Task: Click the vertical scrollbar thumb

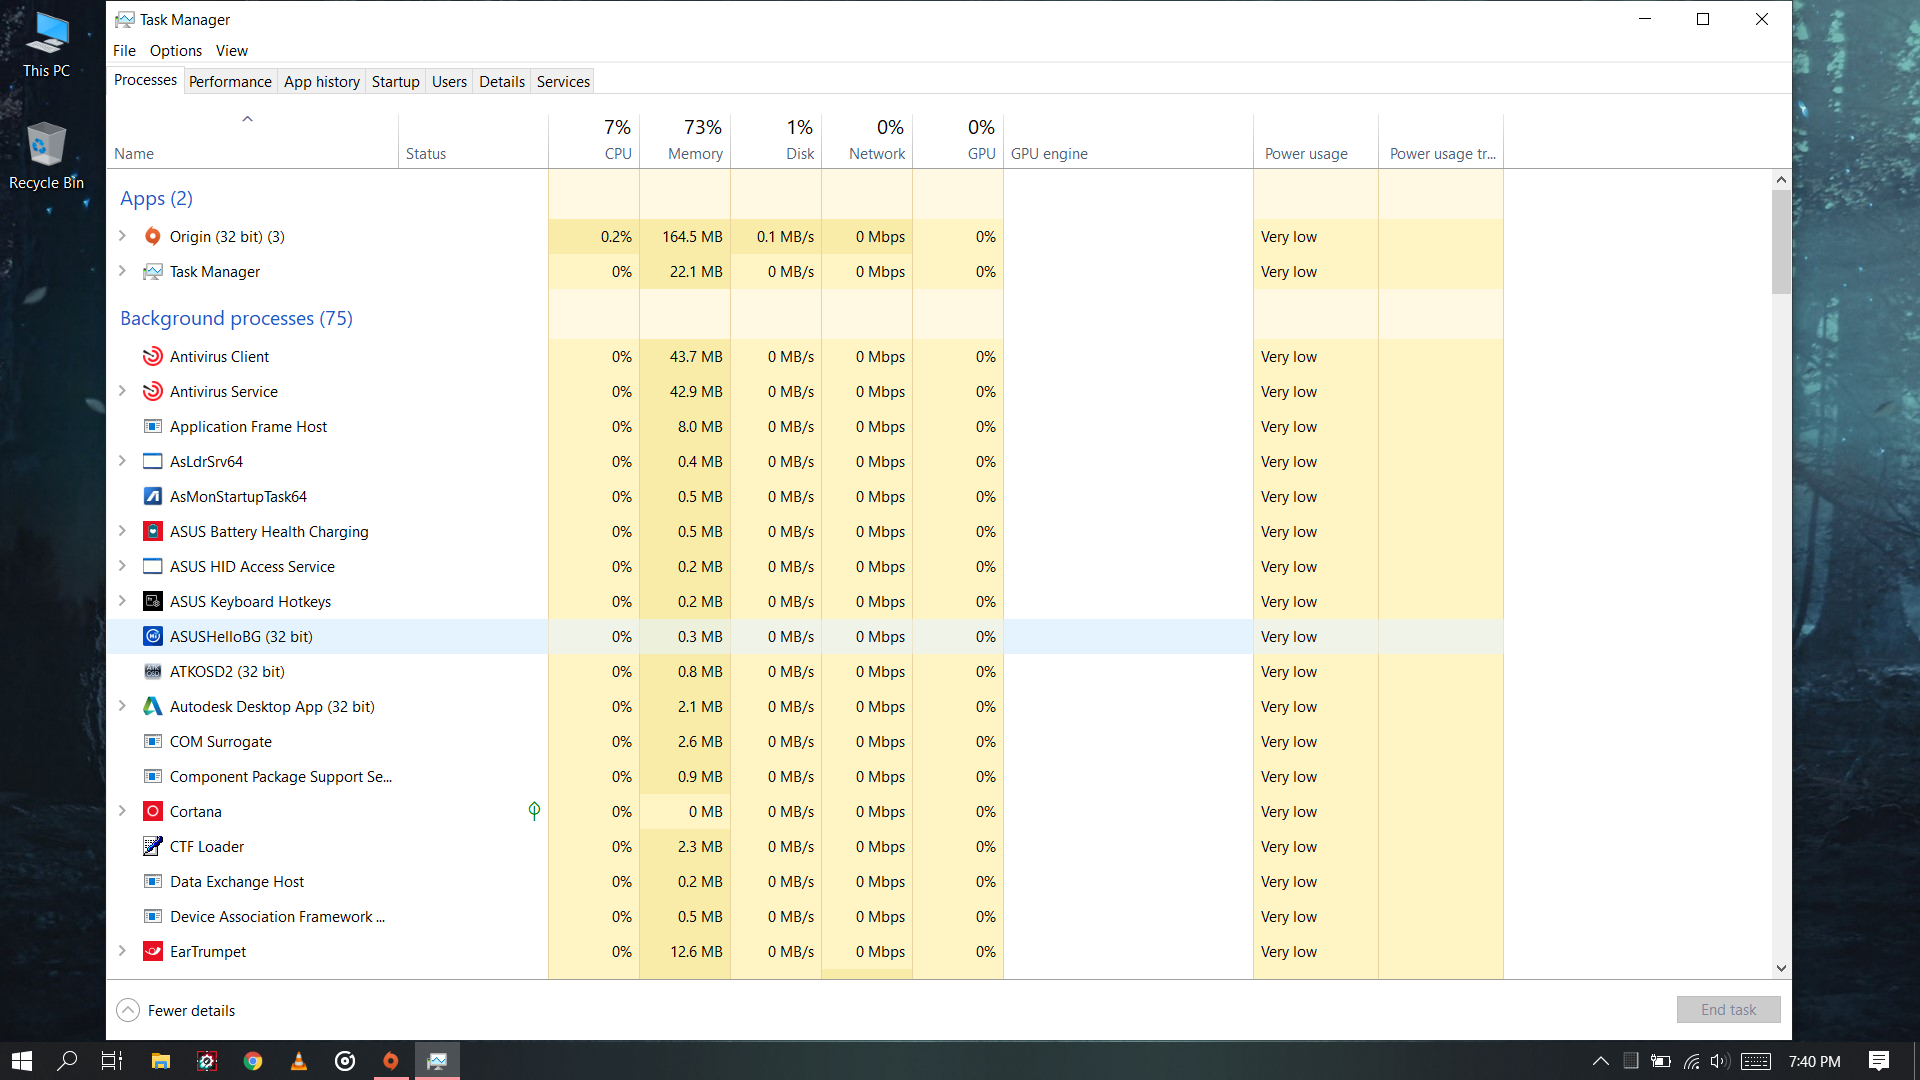Action: (x=1781, y=242)
